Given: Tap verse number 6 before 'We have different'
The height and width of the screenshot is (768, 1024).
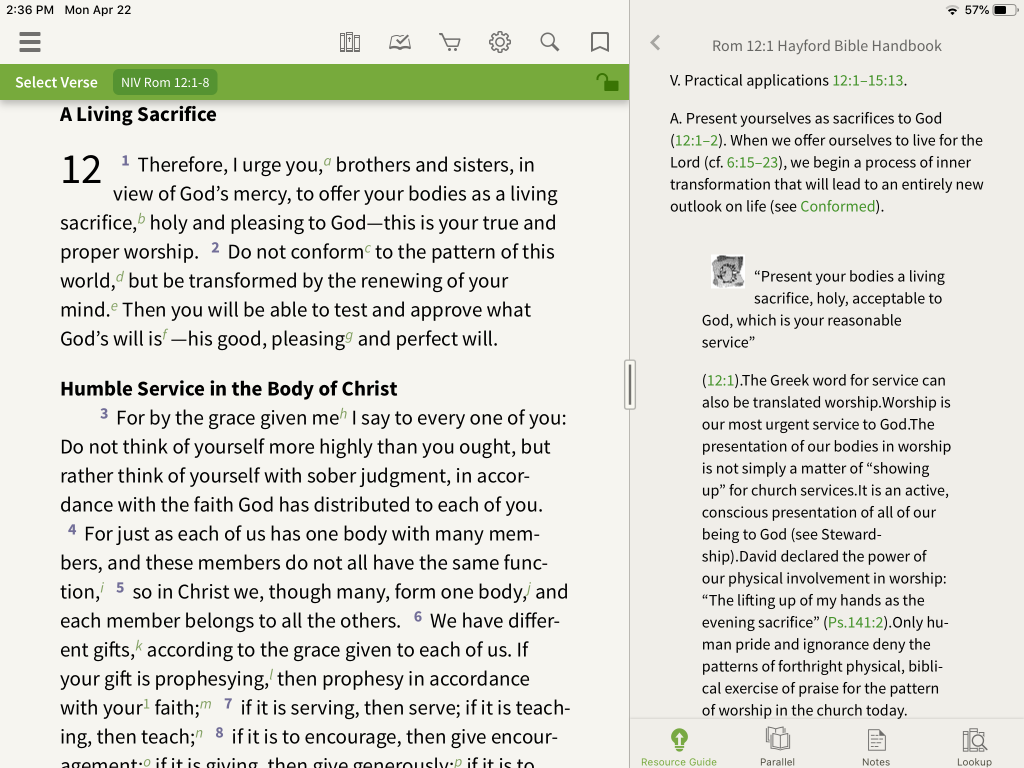Looking at the screenshot, I should (x=418, y=616).
